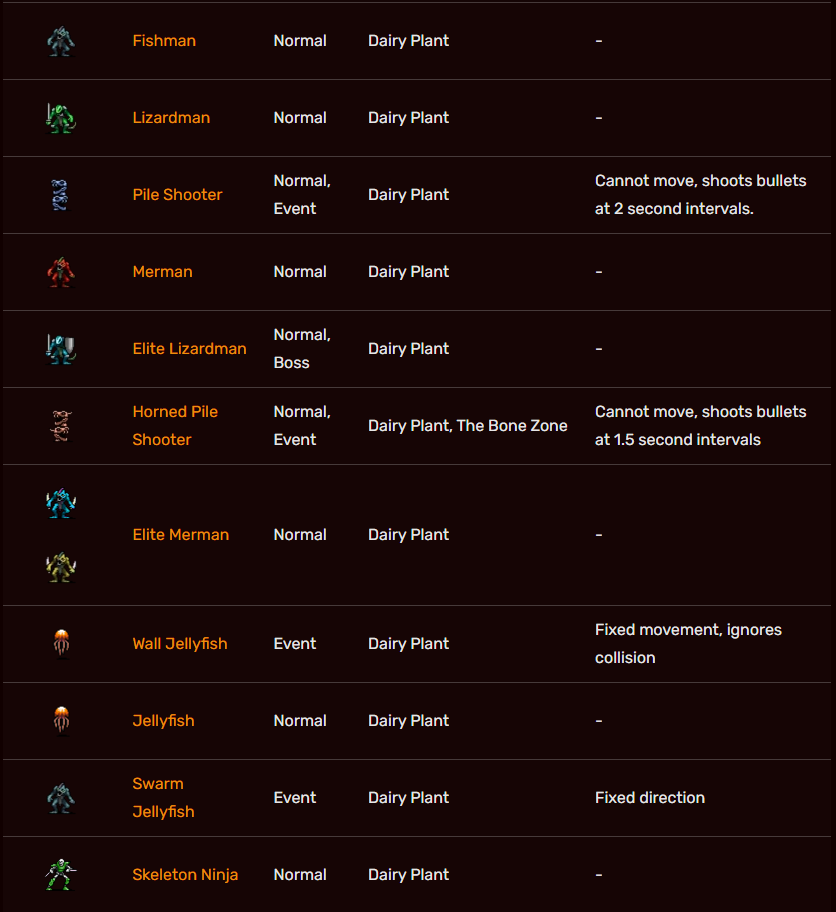Select the Pile Shooter sprite in the Normal, Event row
The height and width of the screenshot is (912, 836).
[x=60, y=195]
